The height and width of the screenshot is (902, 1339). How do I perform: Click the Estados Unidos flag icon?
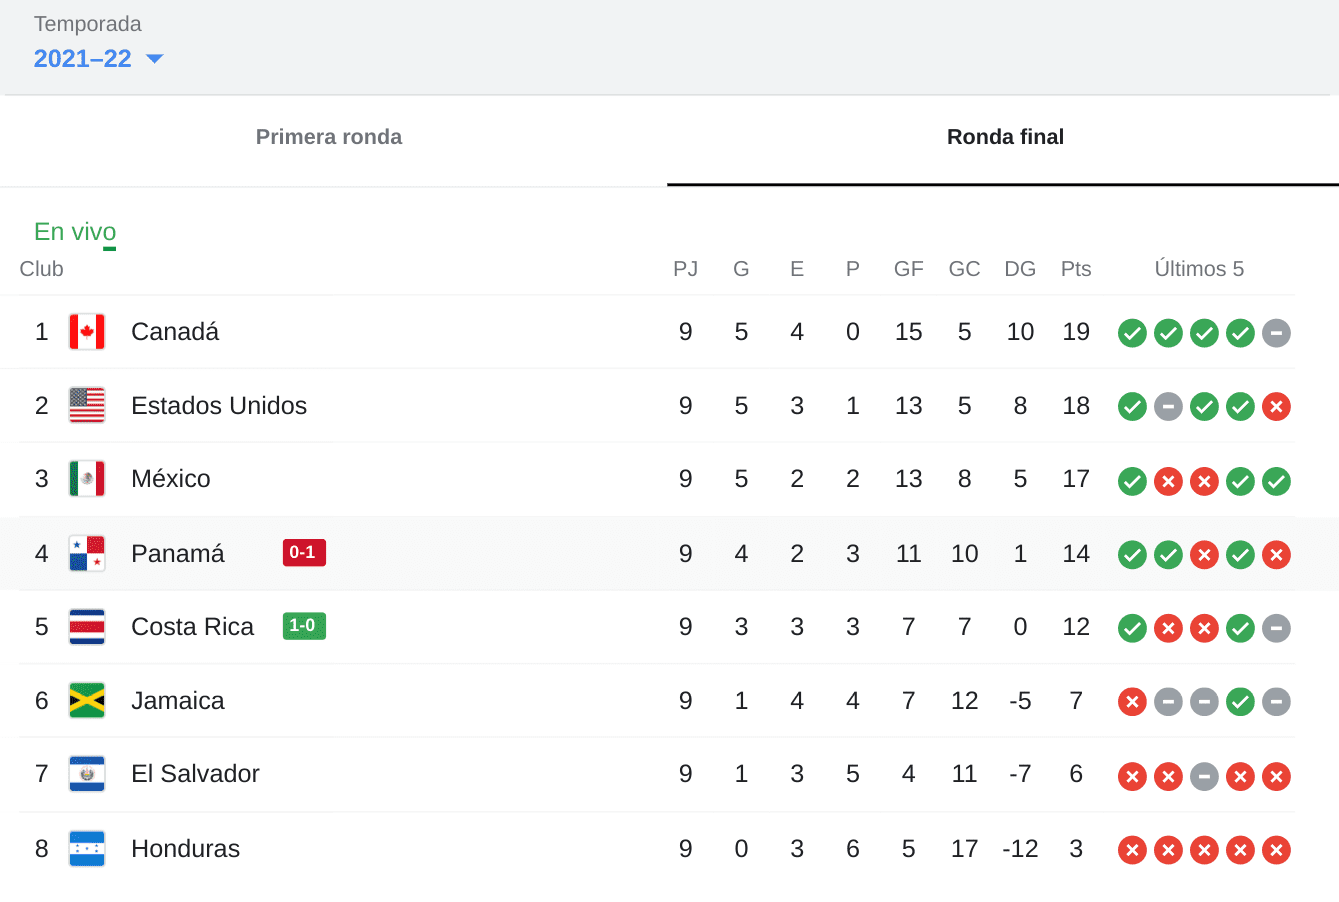87,405
